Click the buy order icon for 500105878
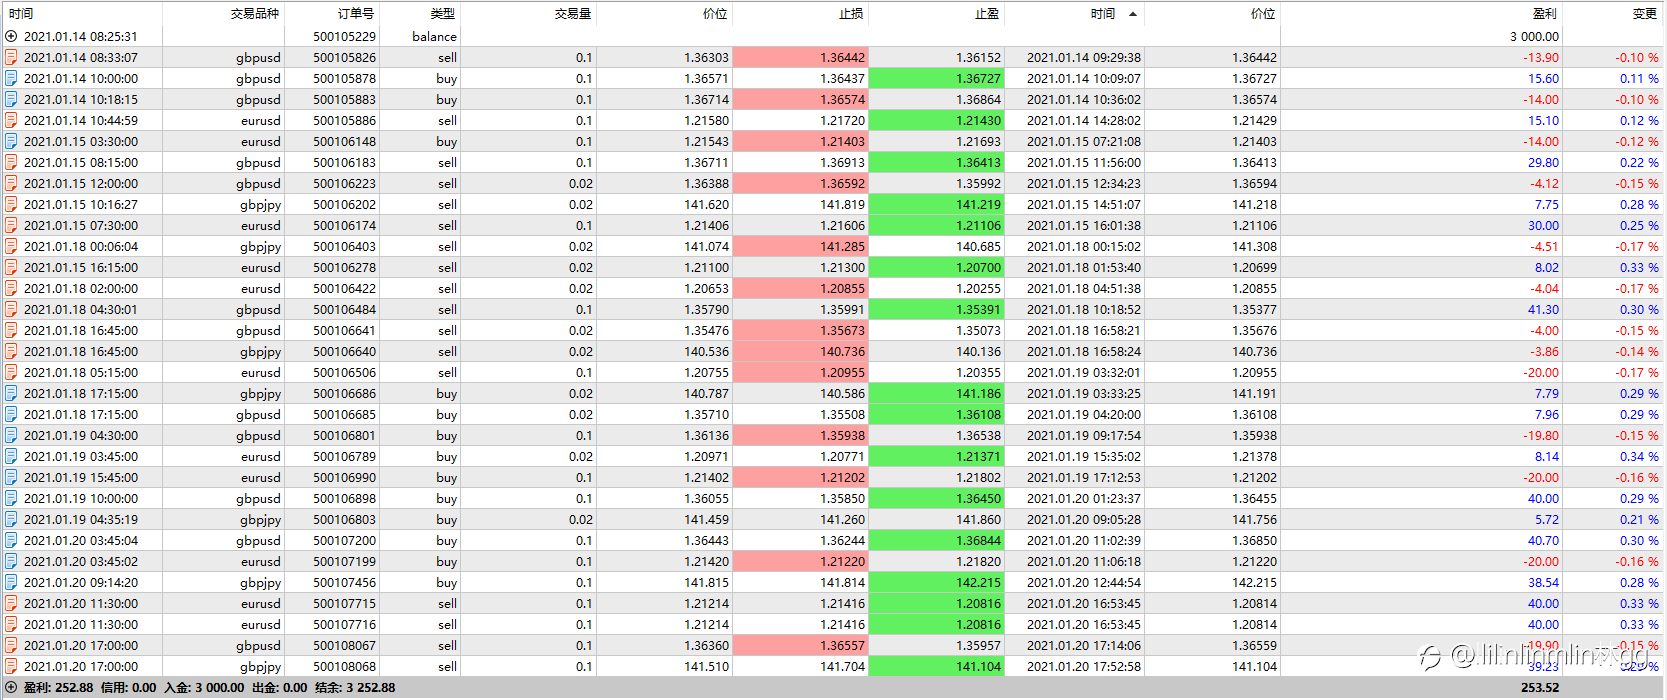1667x700 pixels. tap(11, 79)
